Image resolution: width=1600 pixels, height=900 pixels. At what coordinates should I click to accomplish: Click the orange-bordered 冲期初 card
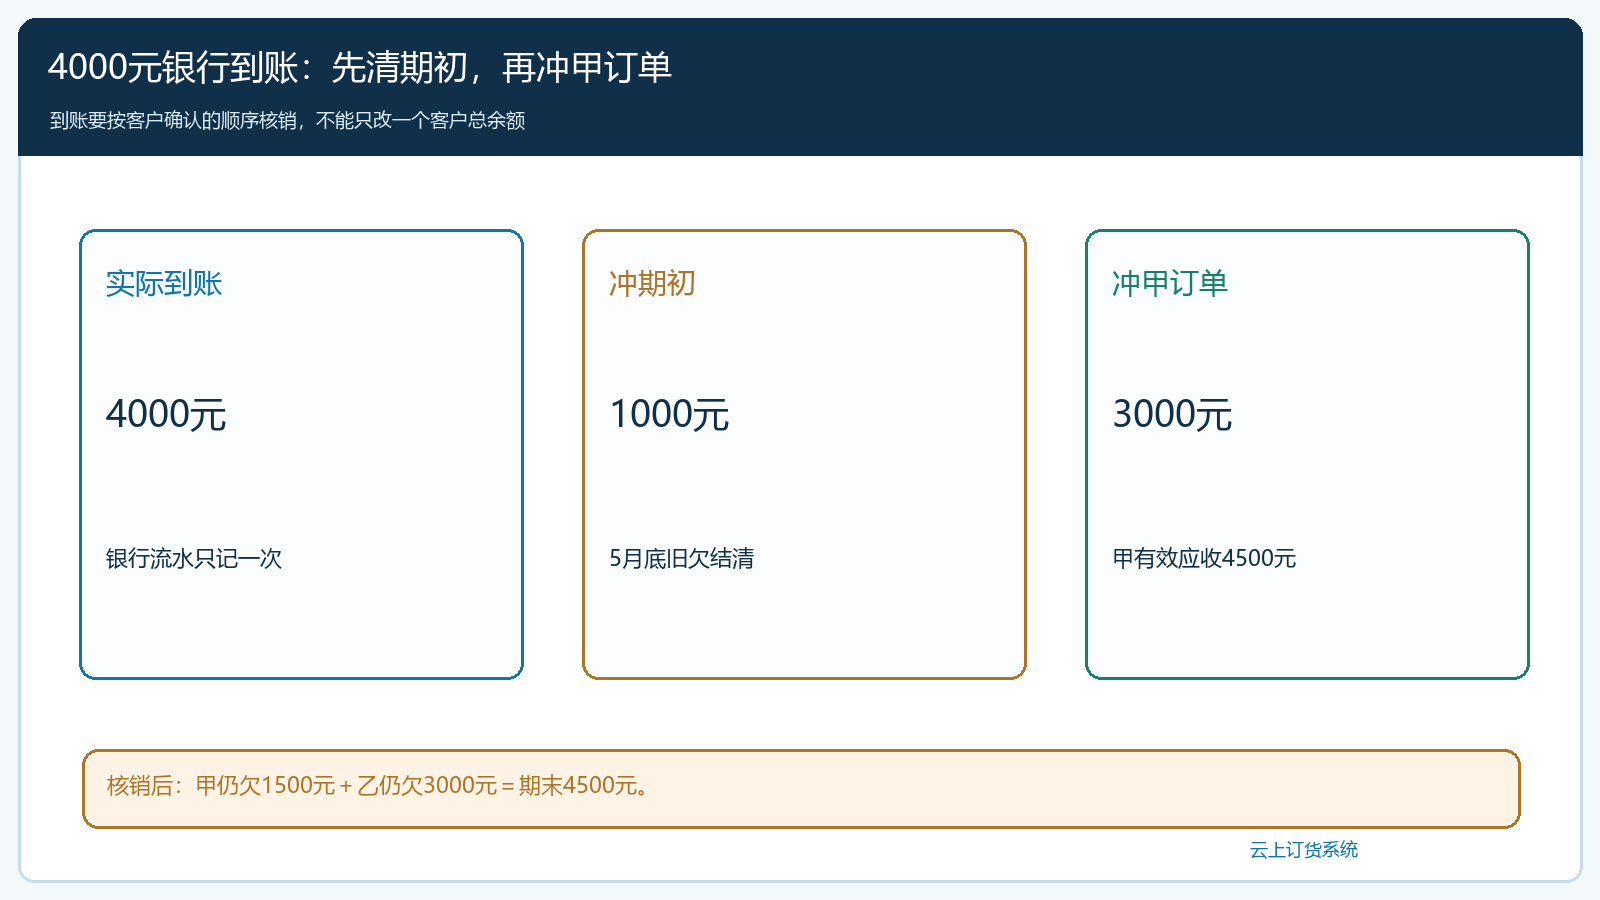(x=804, y=455)
